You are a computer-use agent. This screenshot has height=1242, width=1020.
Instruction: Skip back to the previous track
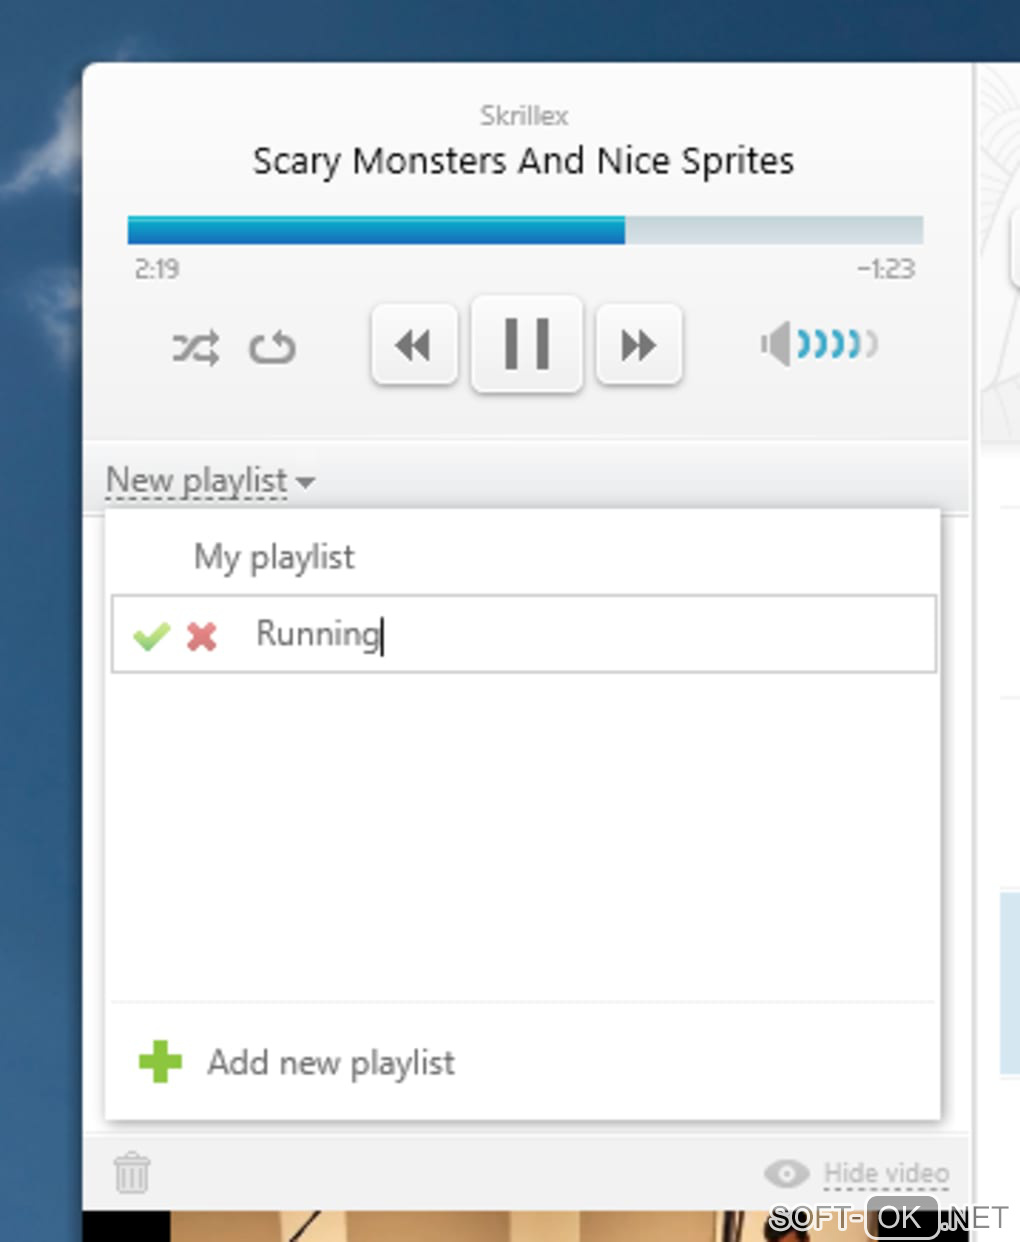click(x=414, y=346)
